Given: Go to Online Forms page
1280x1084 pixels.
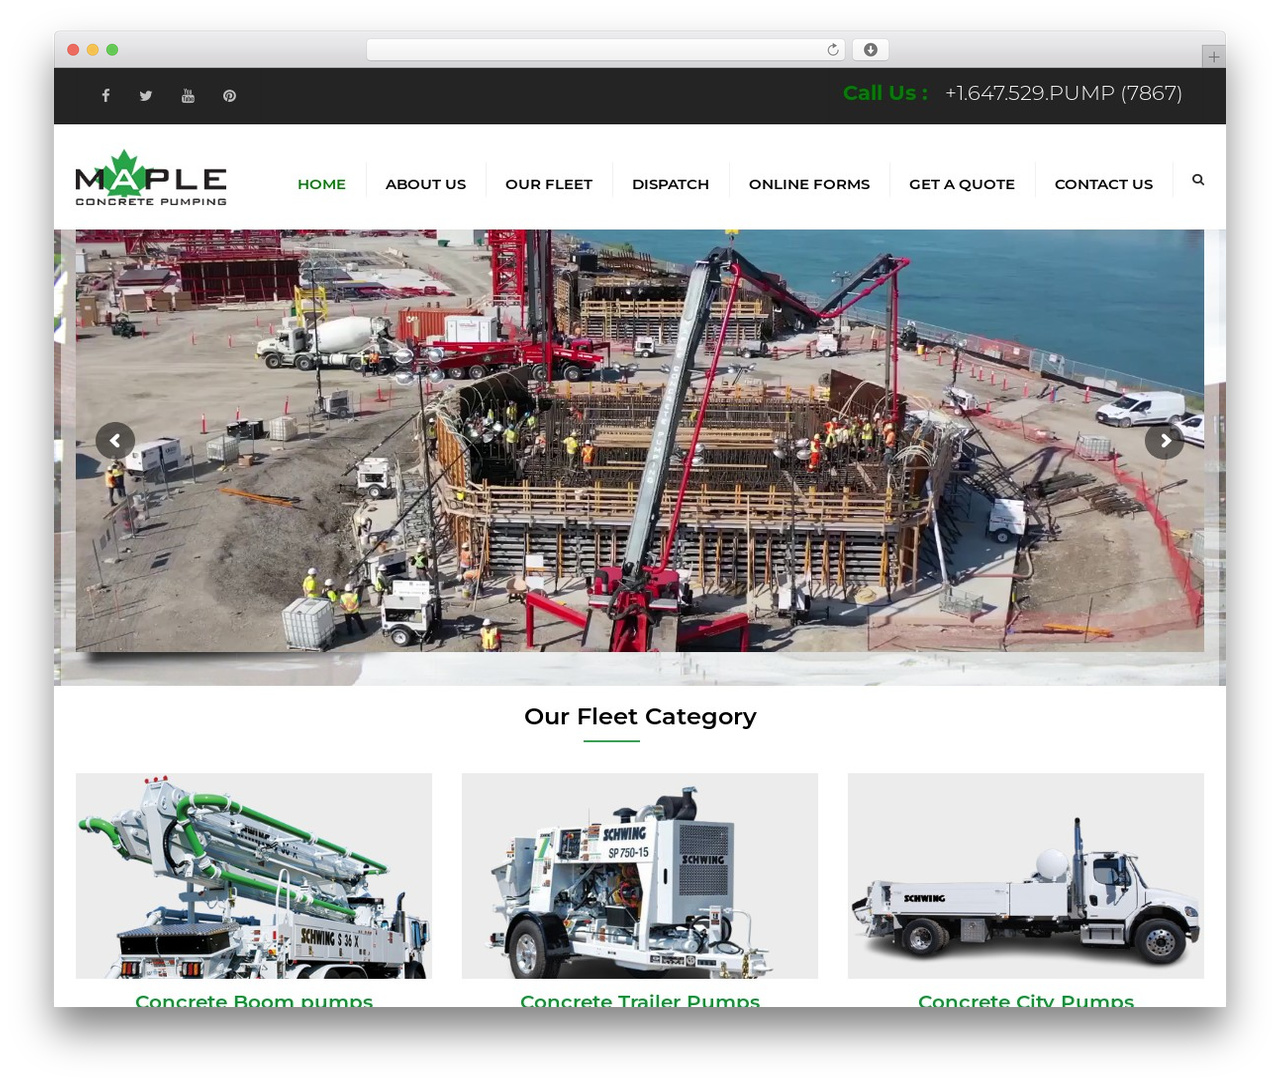Looking at the screenshot, I should [810, 184].
